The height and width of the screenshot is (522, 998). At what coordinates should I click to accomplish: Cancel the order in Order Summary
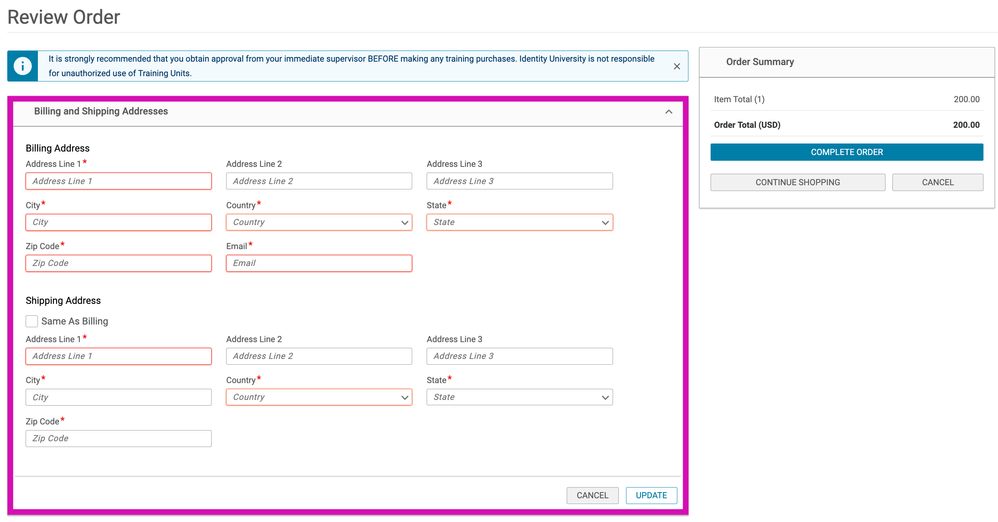point(937,183)
